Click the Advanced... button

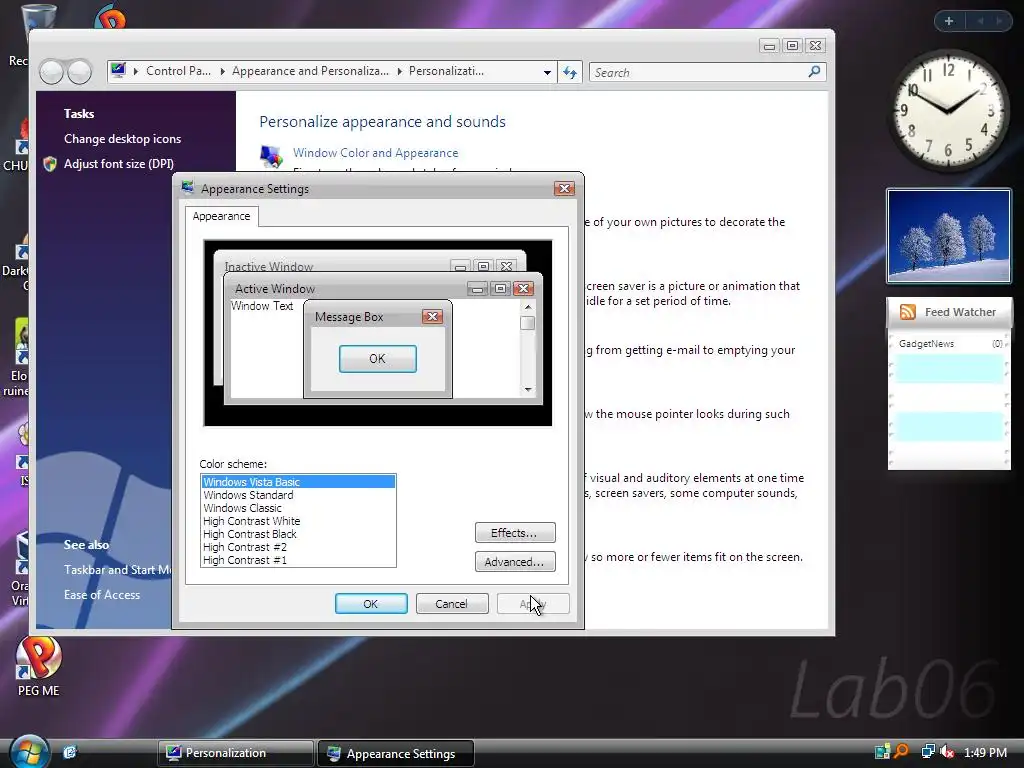(x=515, y=562)
